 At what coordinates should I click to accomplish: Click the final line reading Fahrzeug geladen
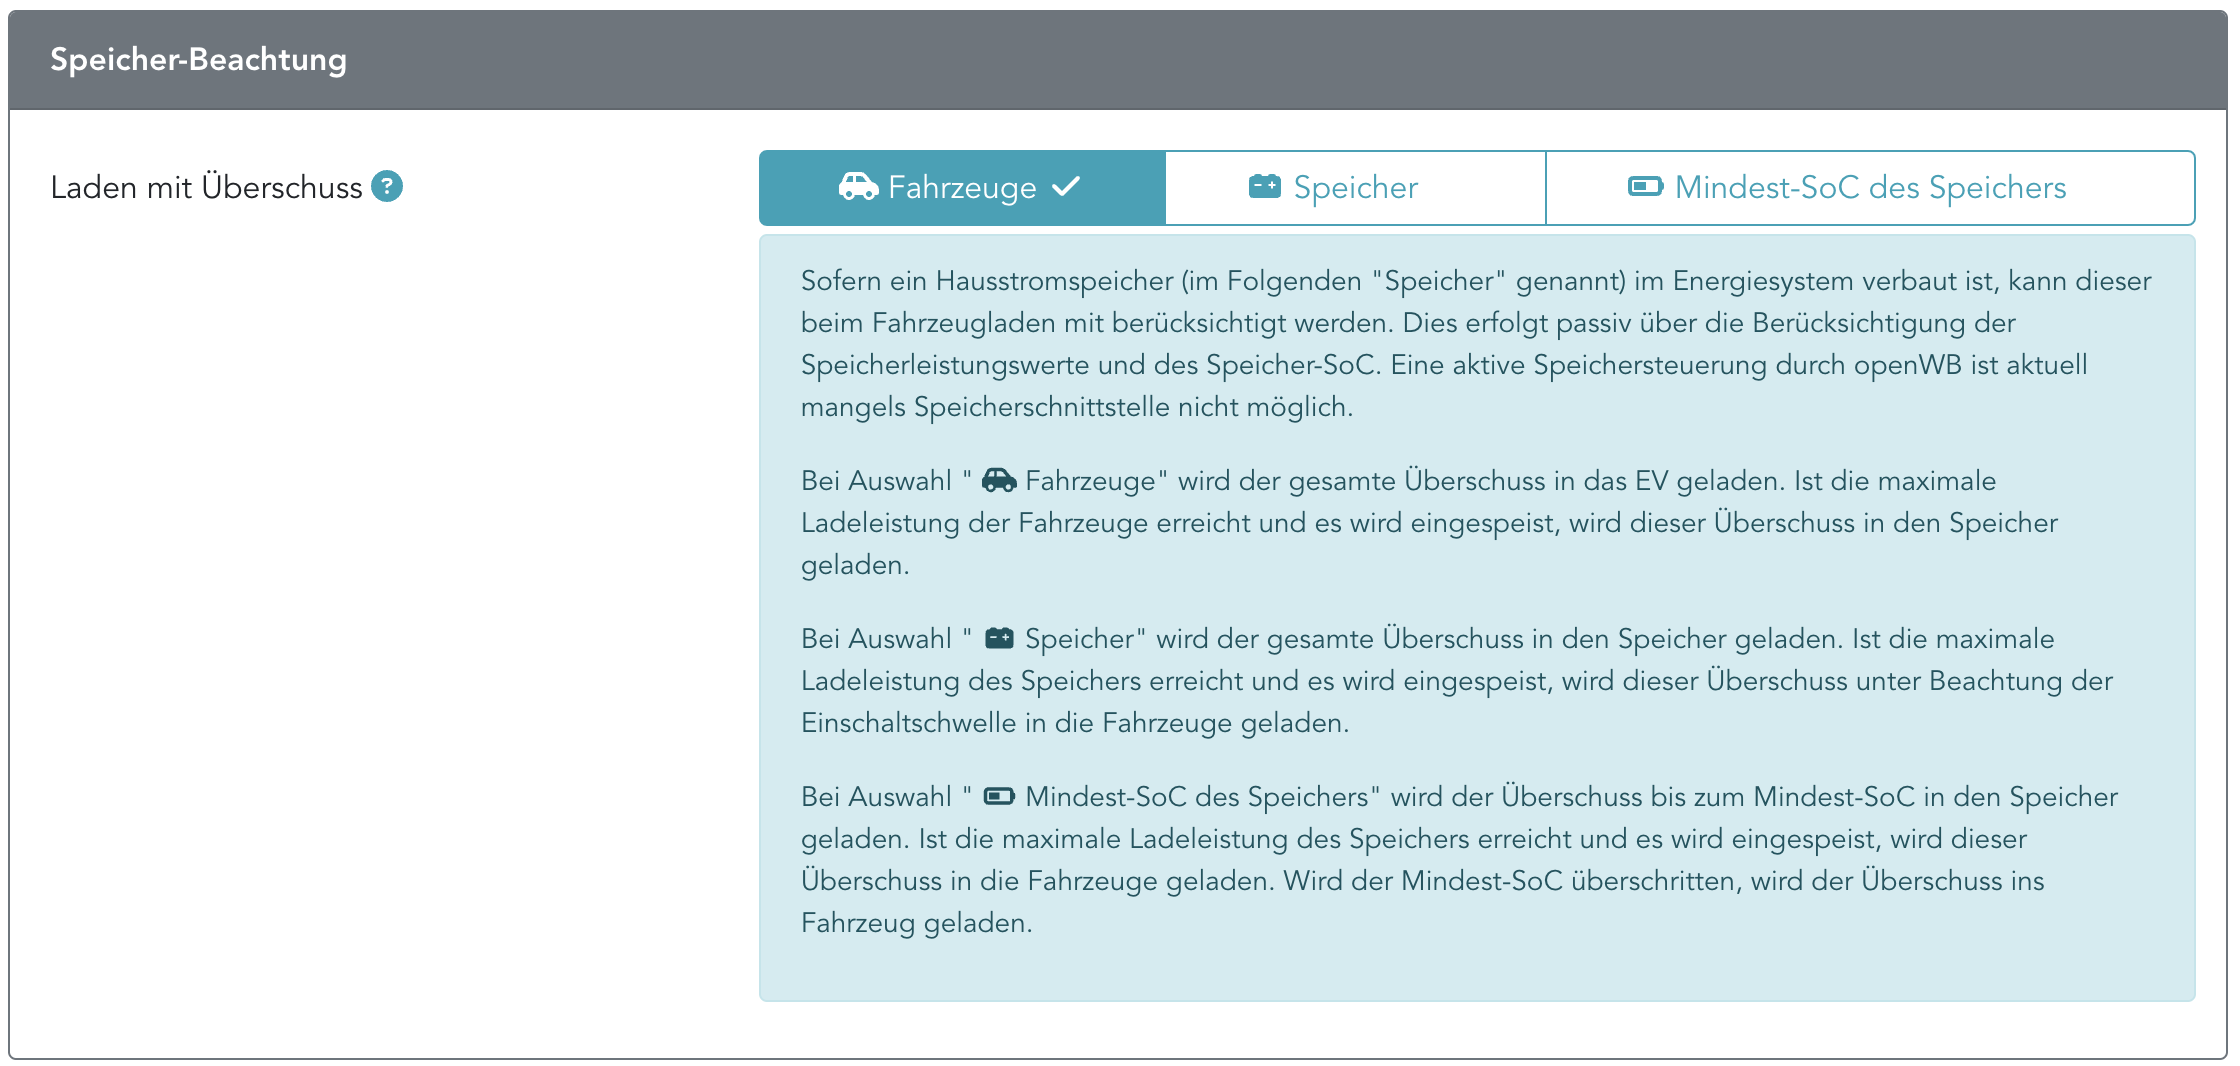coord(916,923)
